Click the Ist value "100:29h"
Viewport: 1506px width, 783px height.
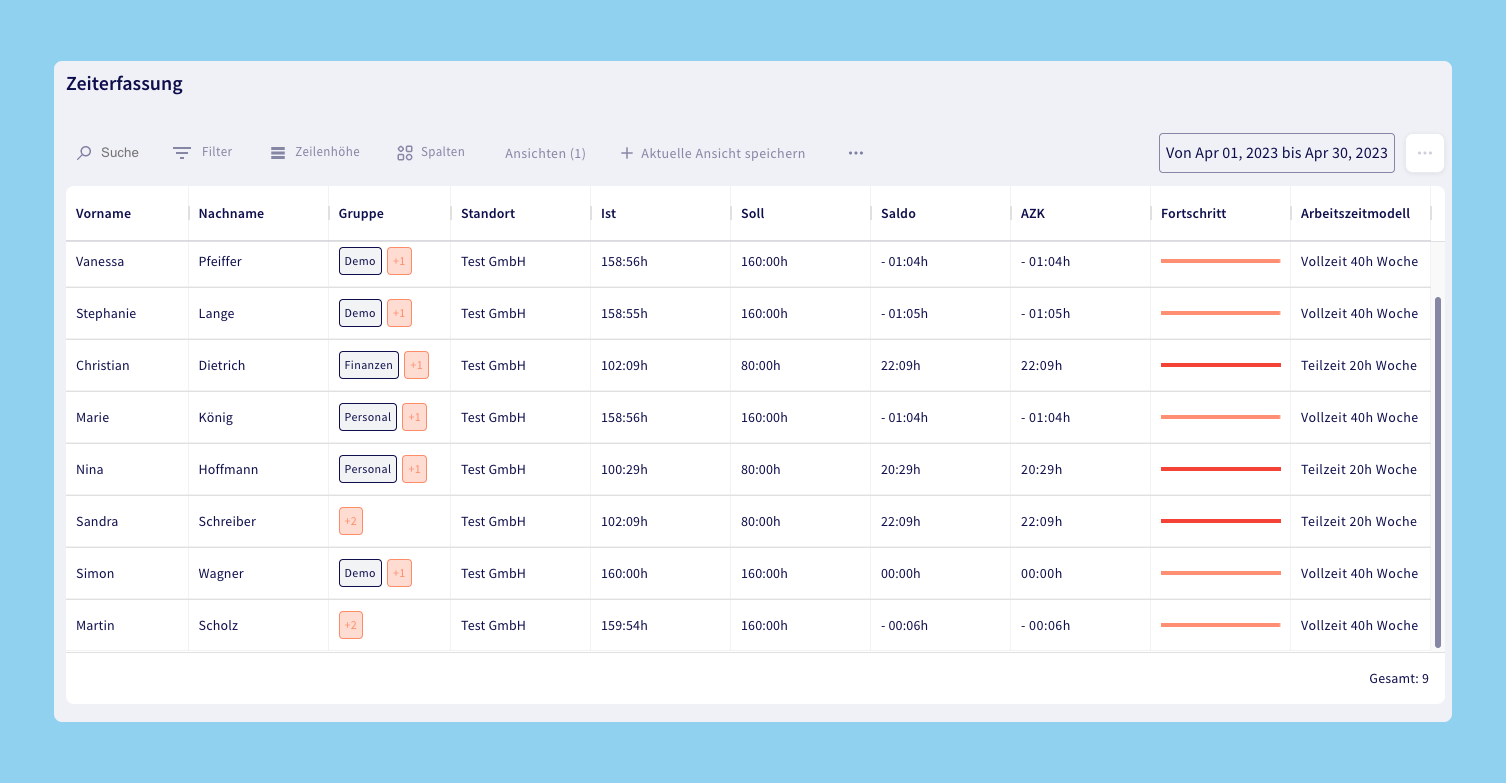pos(624,469)
